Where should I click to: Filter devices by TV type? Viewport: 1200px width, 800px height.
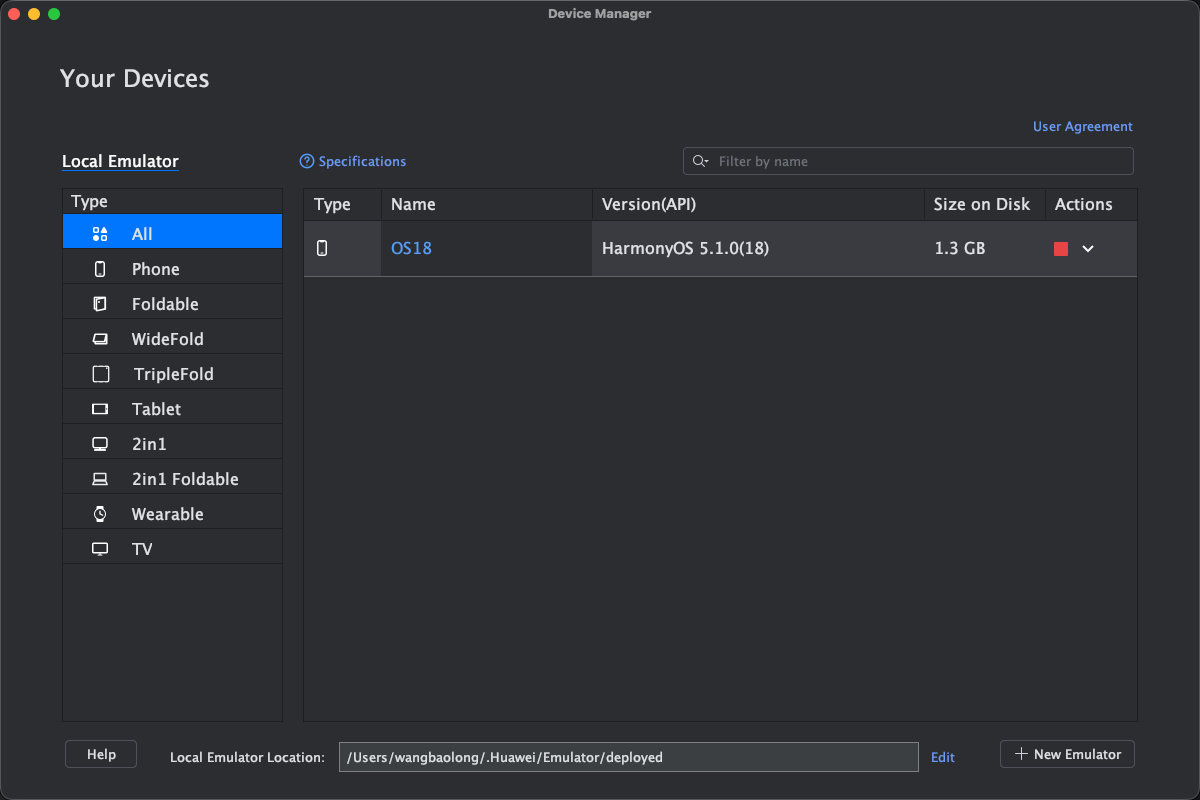coord(172,549)
